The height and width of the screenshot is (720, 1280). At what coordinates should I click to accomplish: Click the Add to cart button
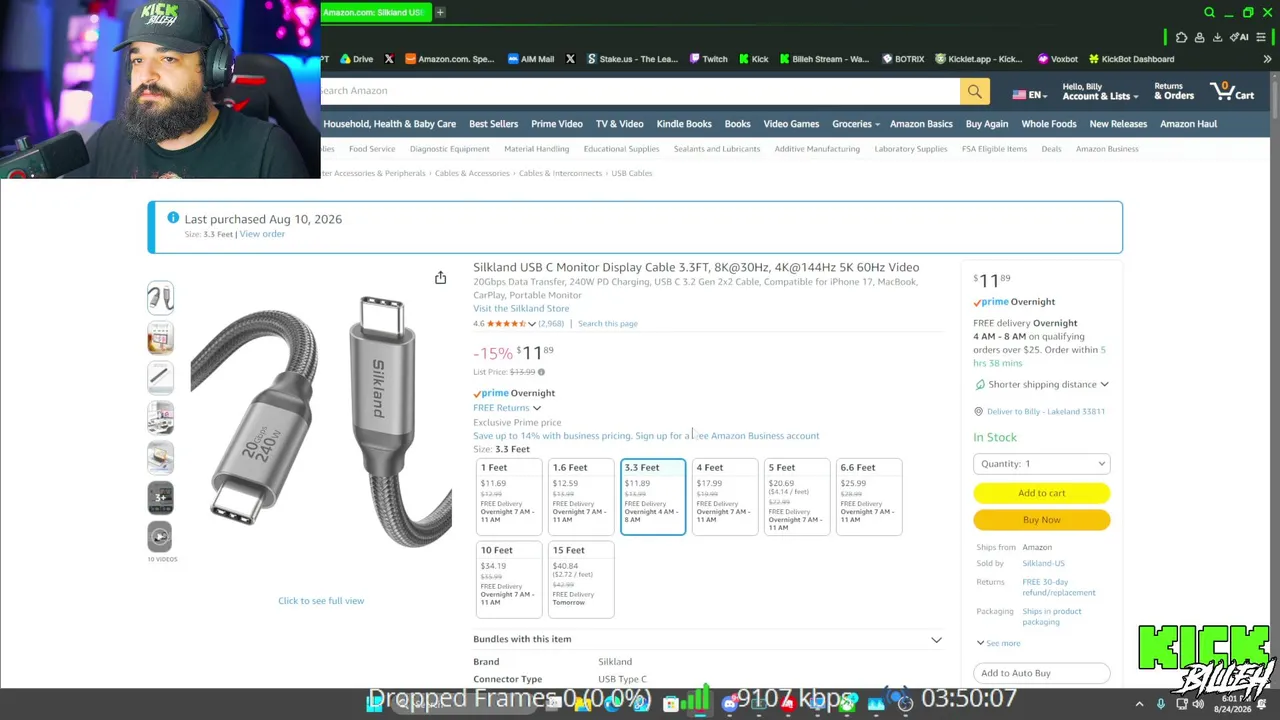coord(1041,493)
